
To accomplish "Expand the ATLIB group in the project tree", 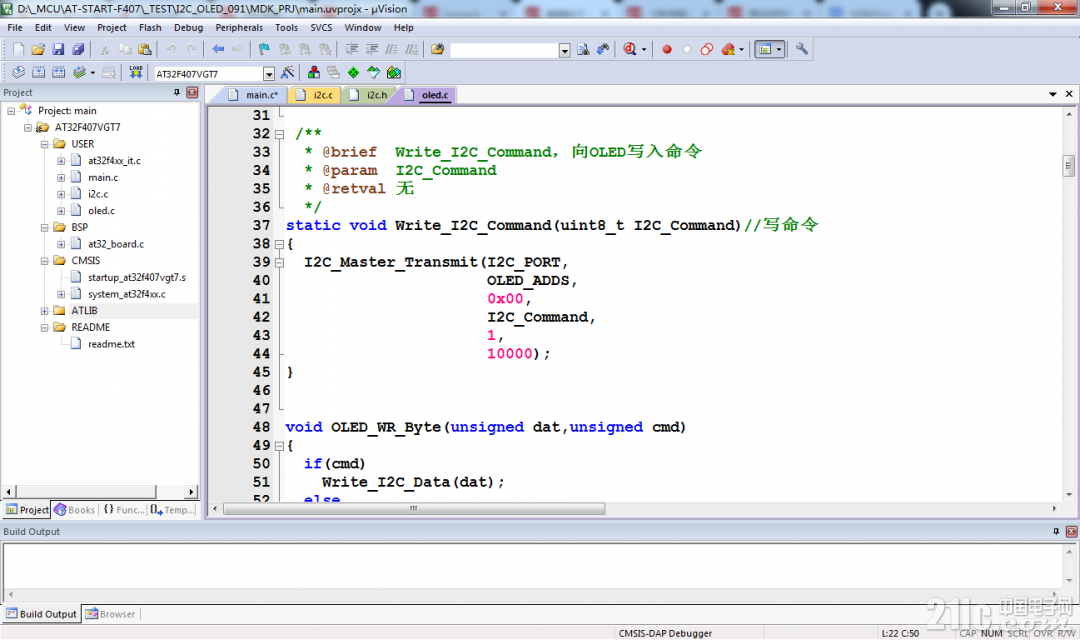I will click(44, 311).
